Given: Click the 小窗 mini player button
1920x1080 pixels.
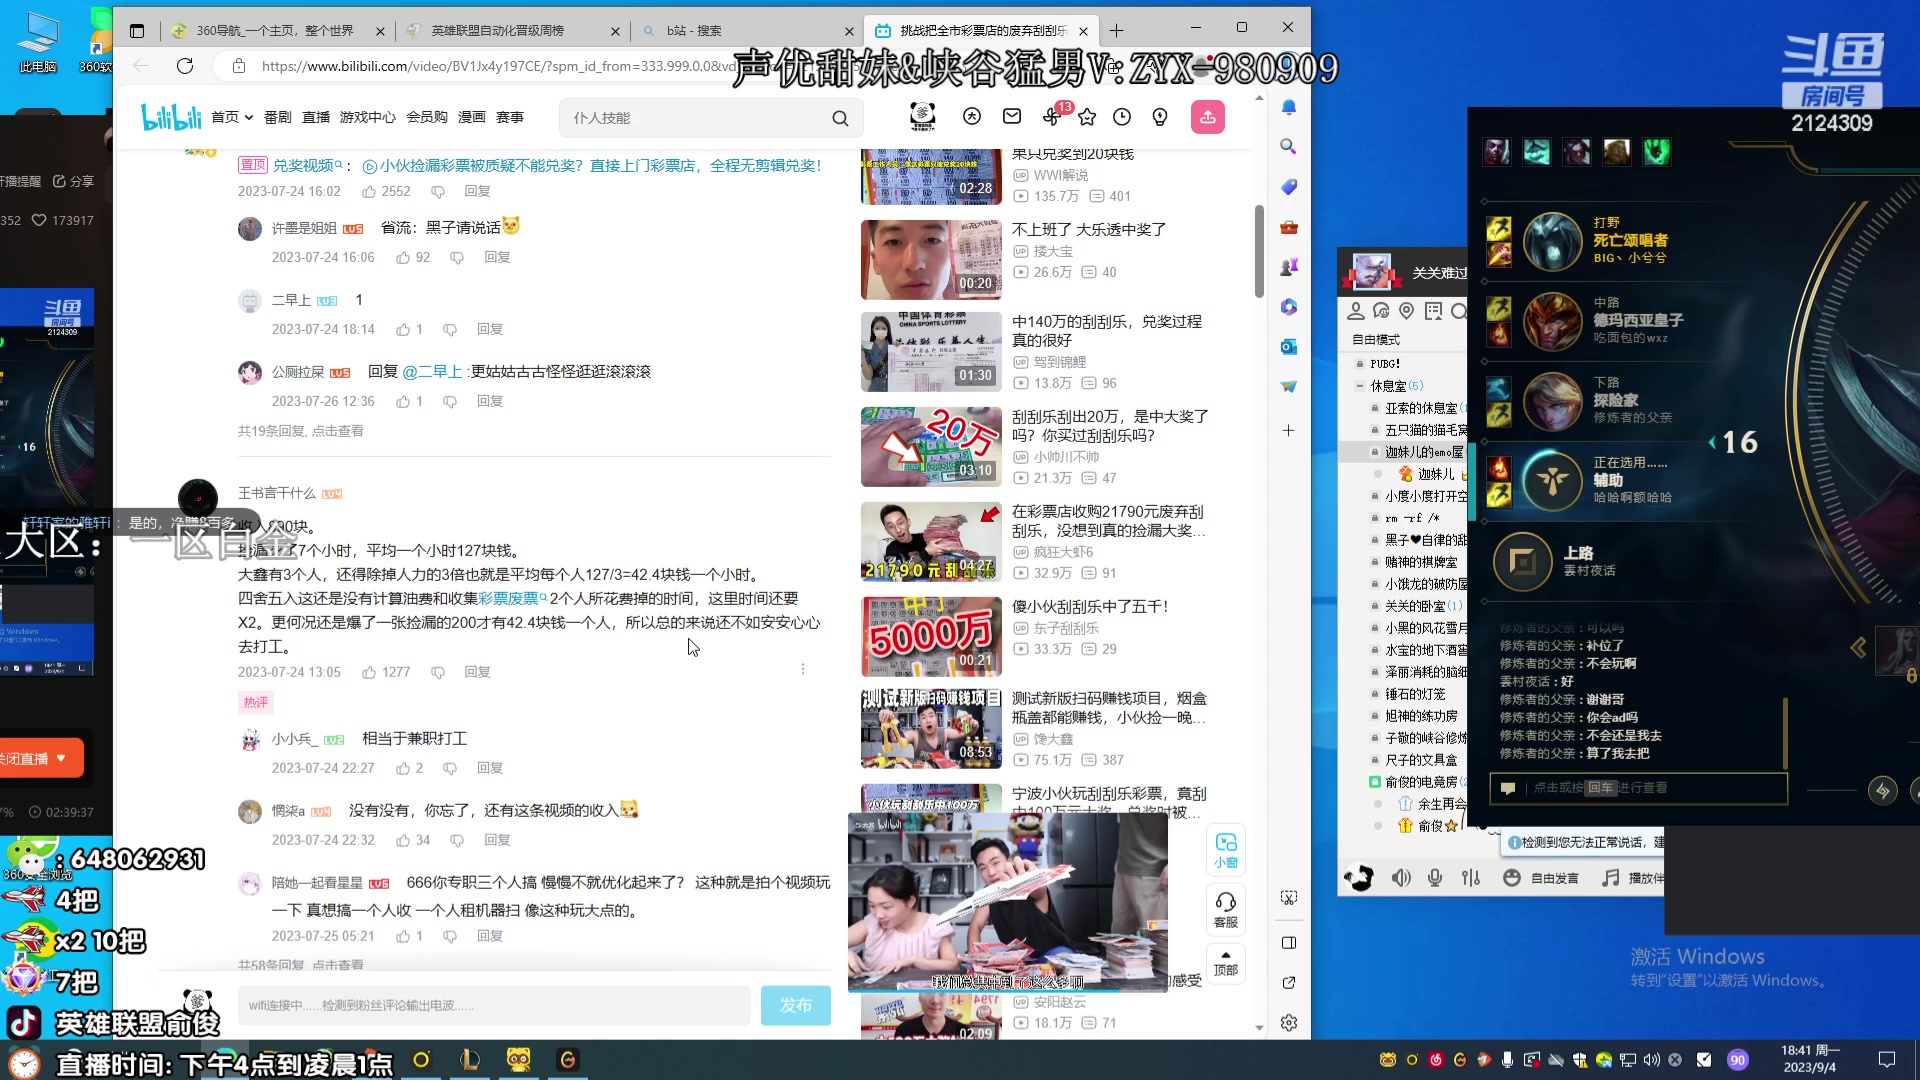Looking at the screenshot, I should 1226,850.
